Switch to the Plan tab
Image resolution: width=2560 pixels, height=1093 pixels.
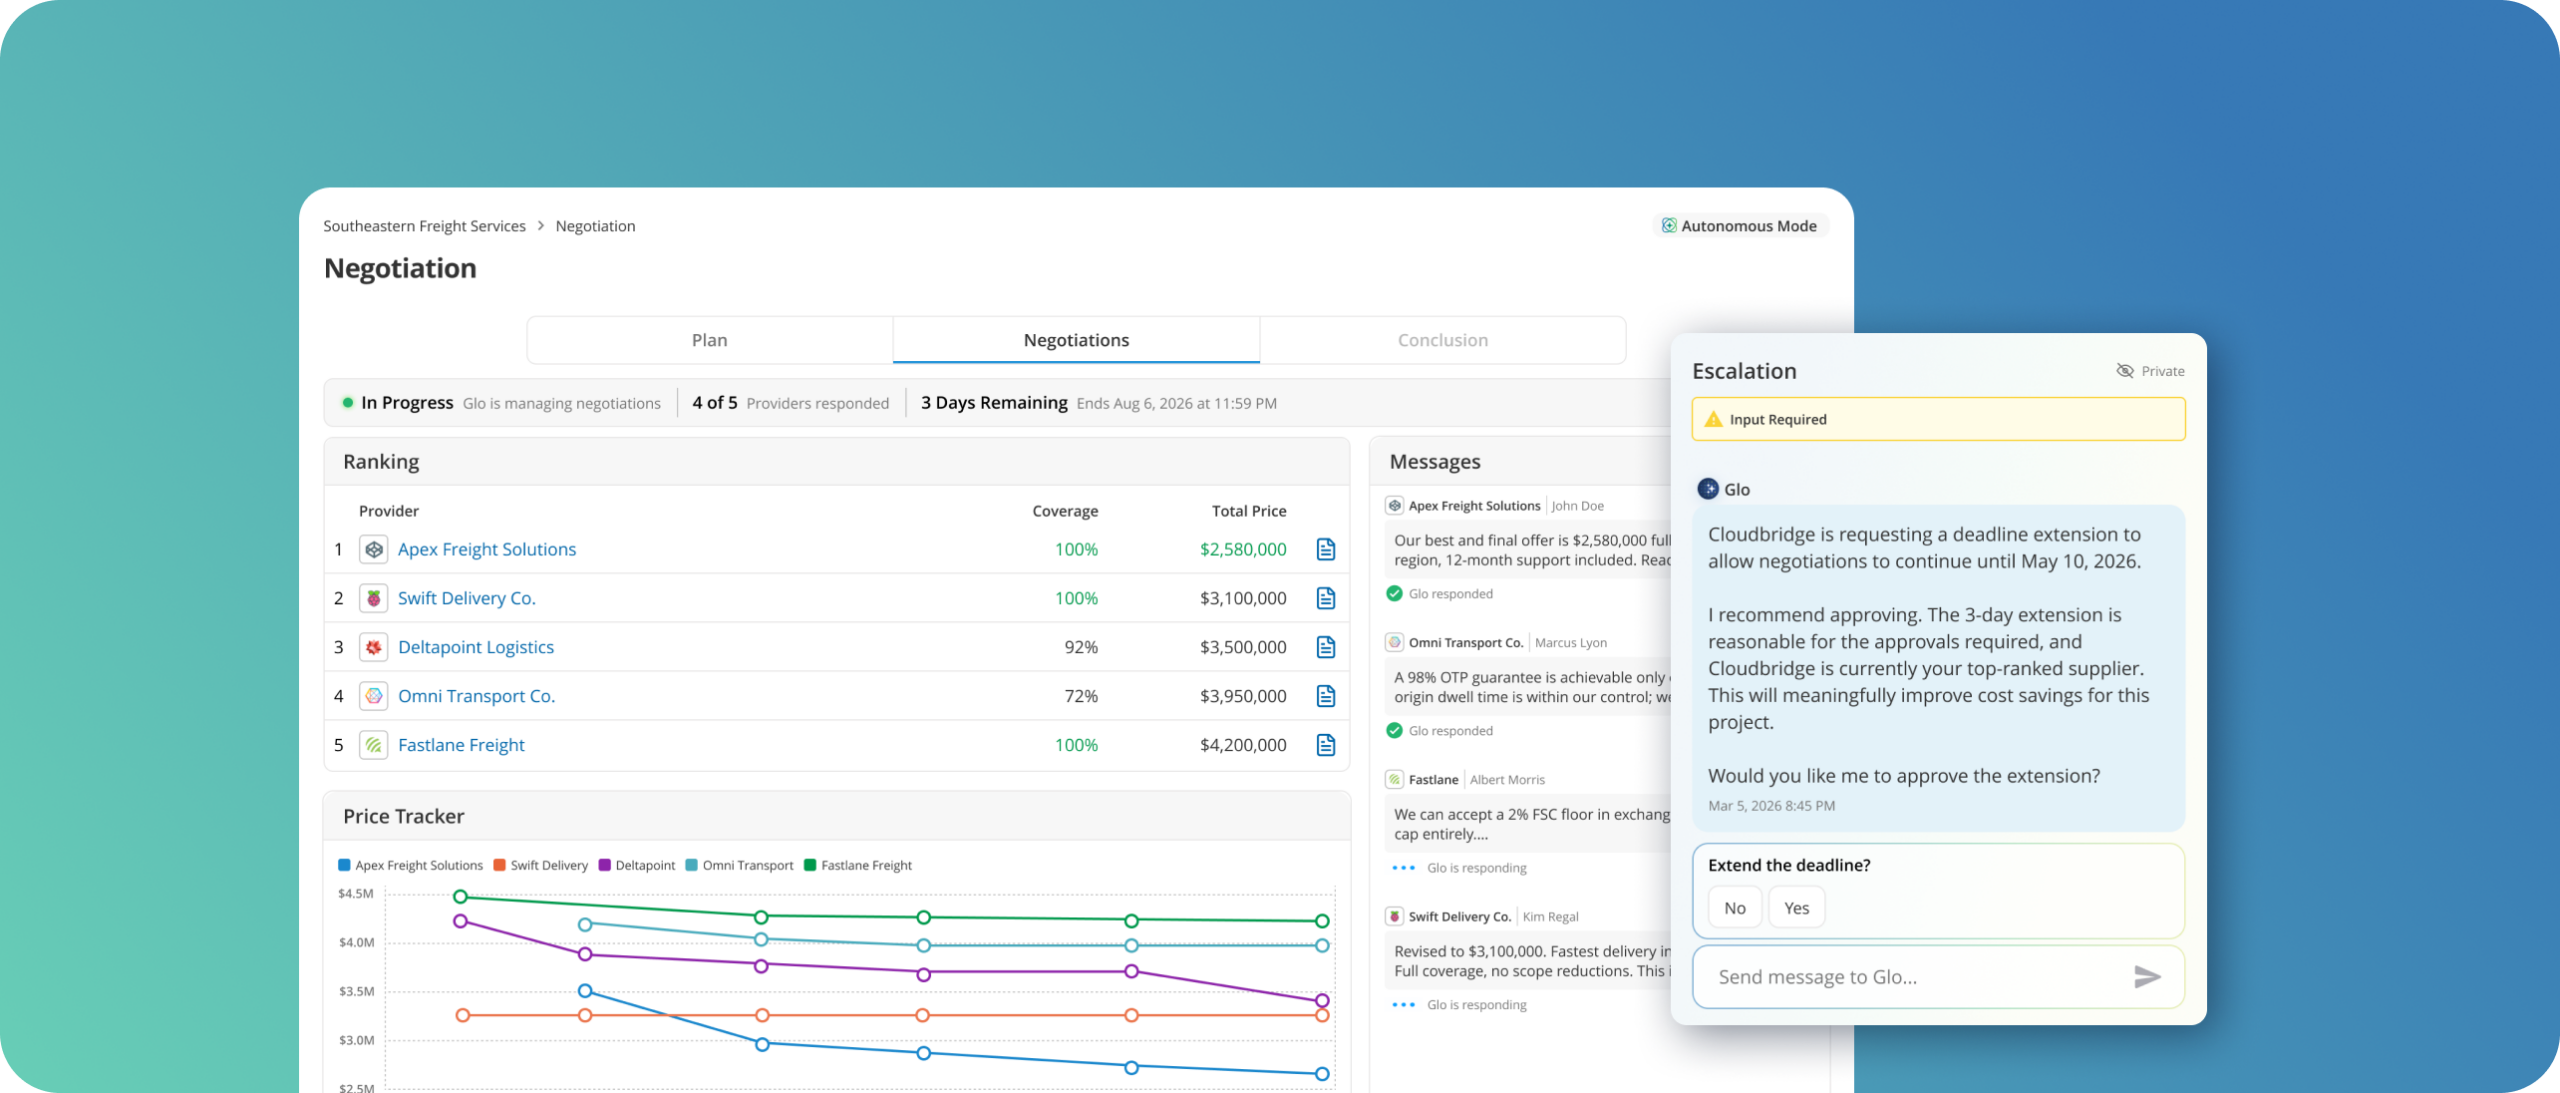coord(710,340)
